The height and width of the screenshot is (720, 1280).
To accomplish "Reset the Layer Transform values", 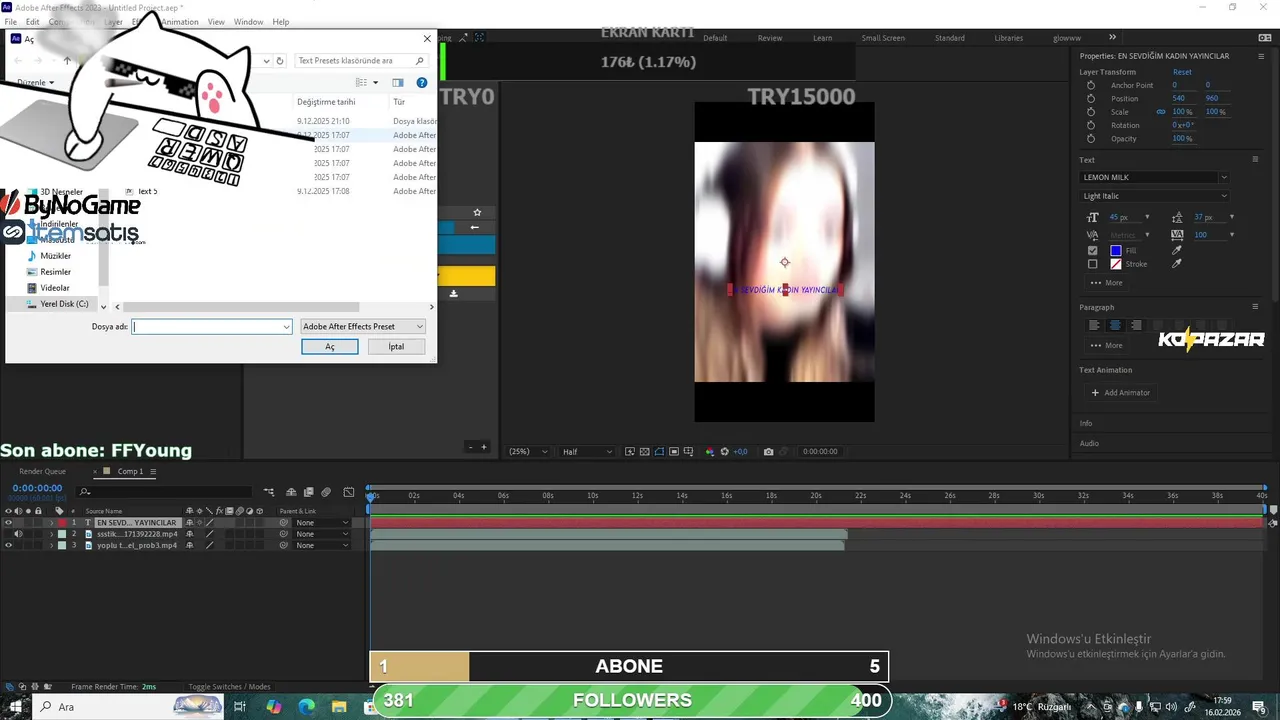I will 1182,72.
